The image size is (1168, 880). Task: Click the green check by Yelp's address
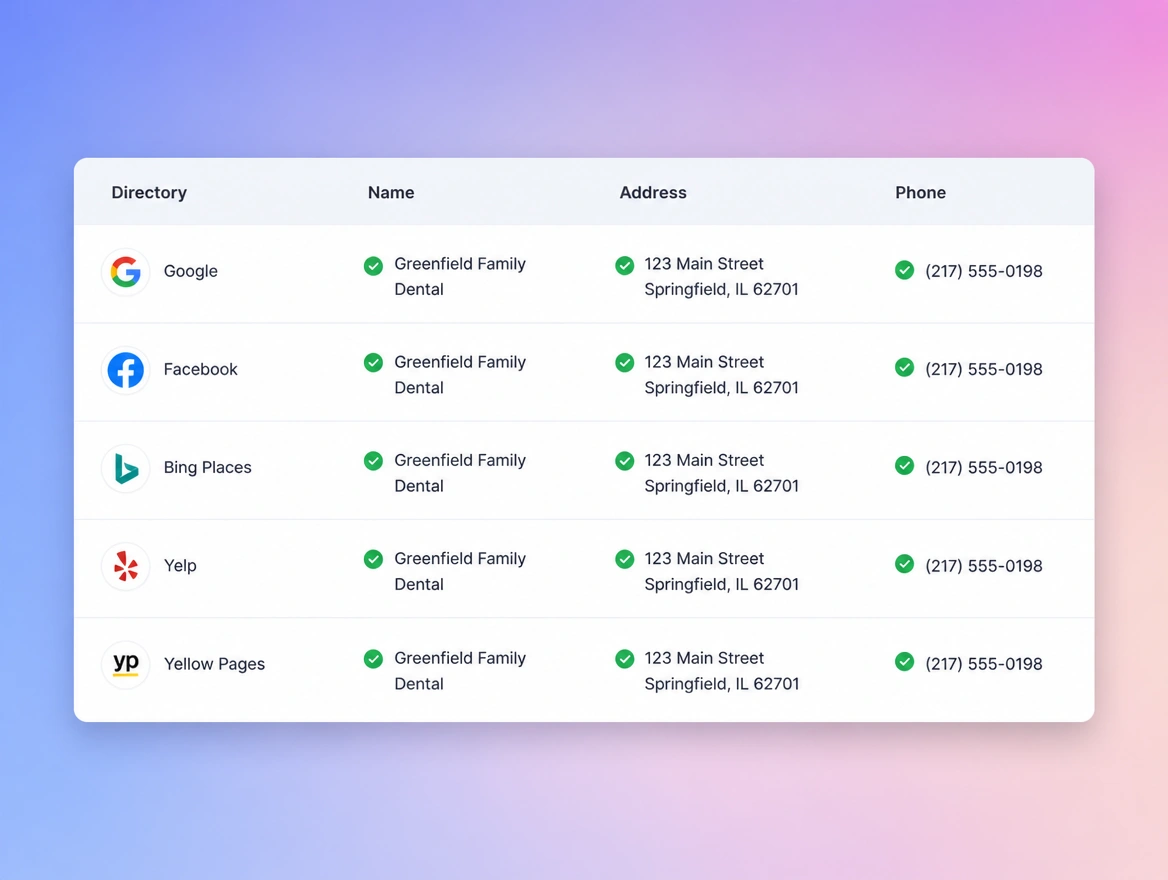[x=624, y=560]
